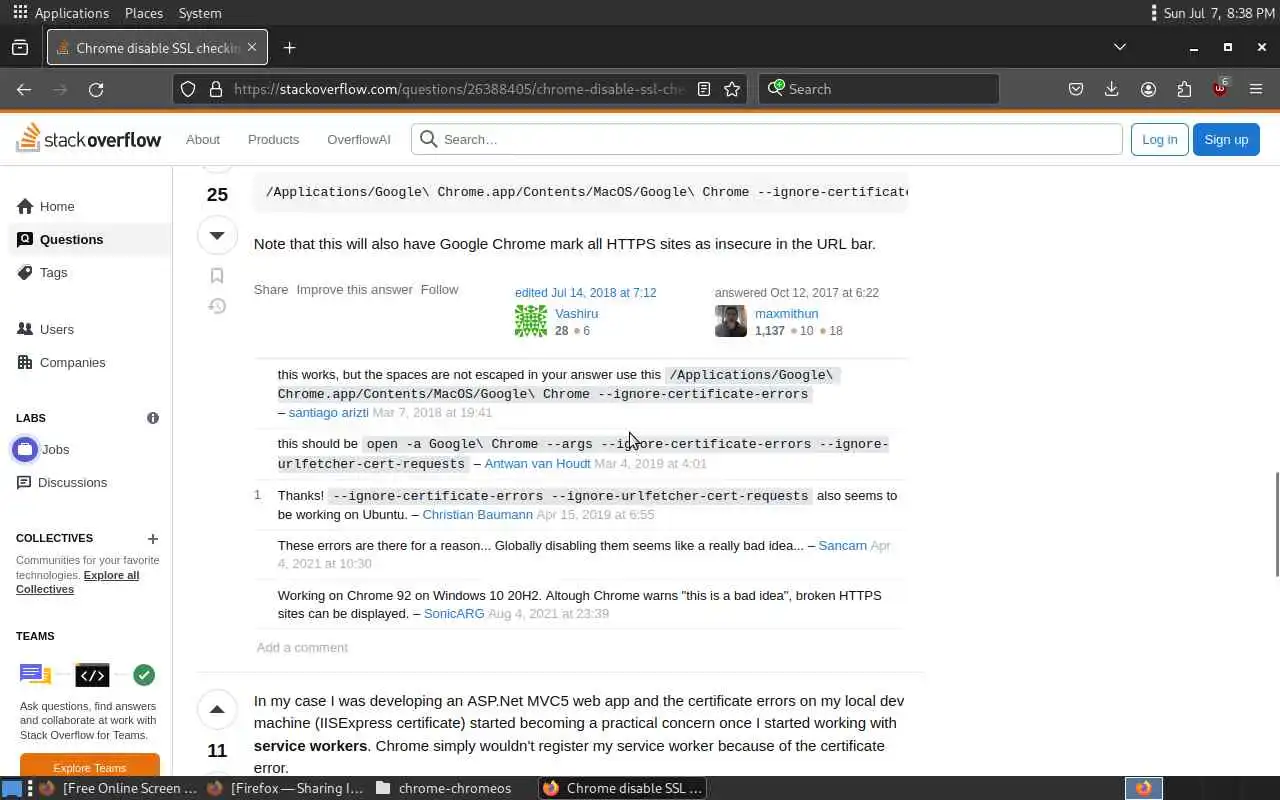
Task: Click the Sign up button
Action: pos(1226,139)
